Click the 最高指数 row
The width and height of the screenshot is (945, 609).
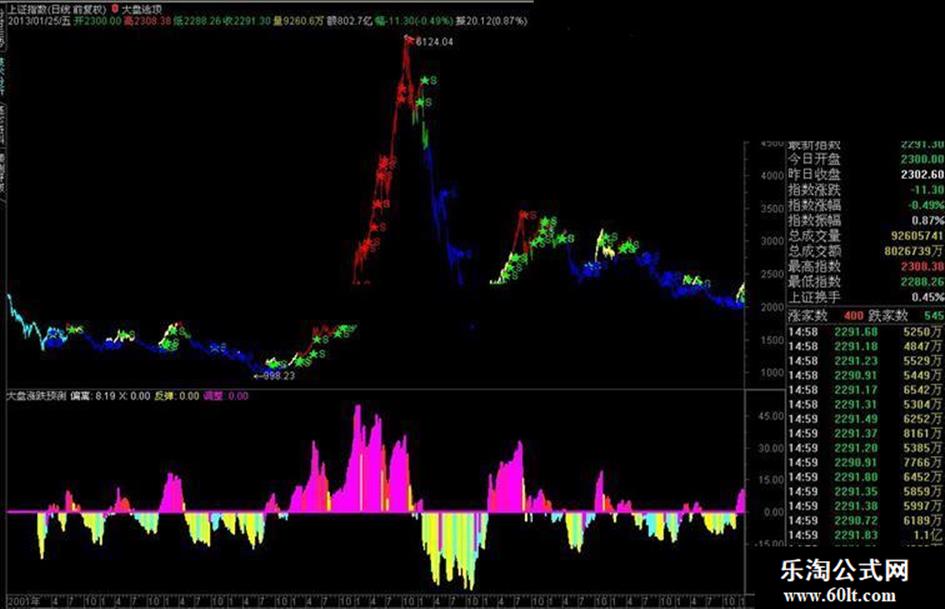pos(865,267)
